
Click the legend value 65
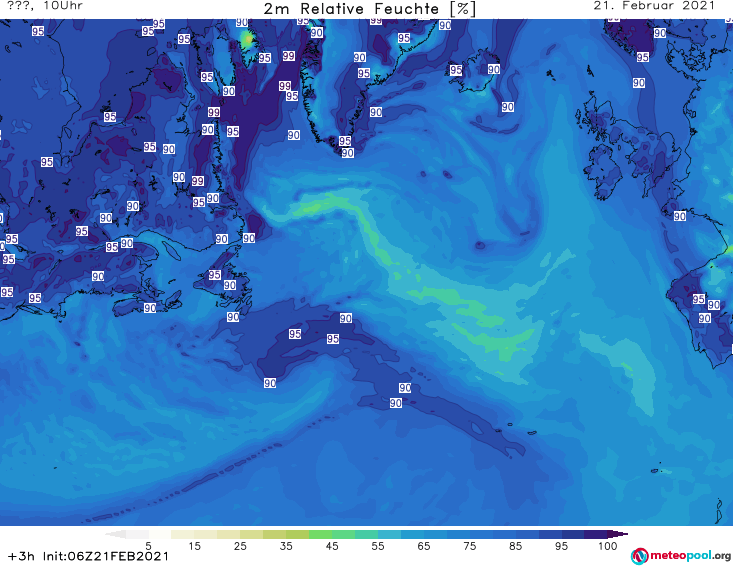[424, 546]
